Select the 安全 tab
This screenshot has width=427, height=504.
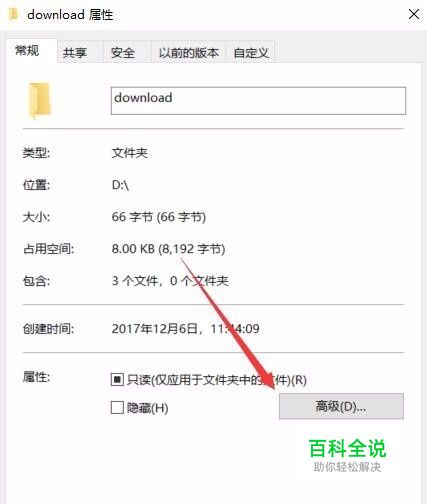point(123,53)
